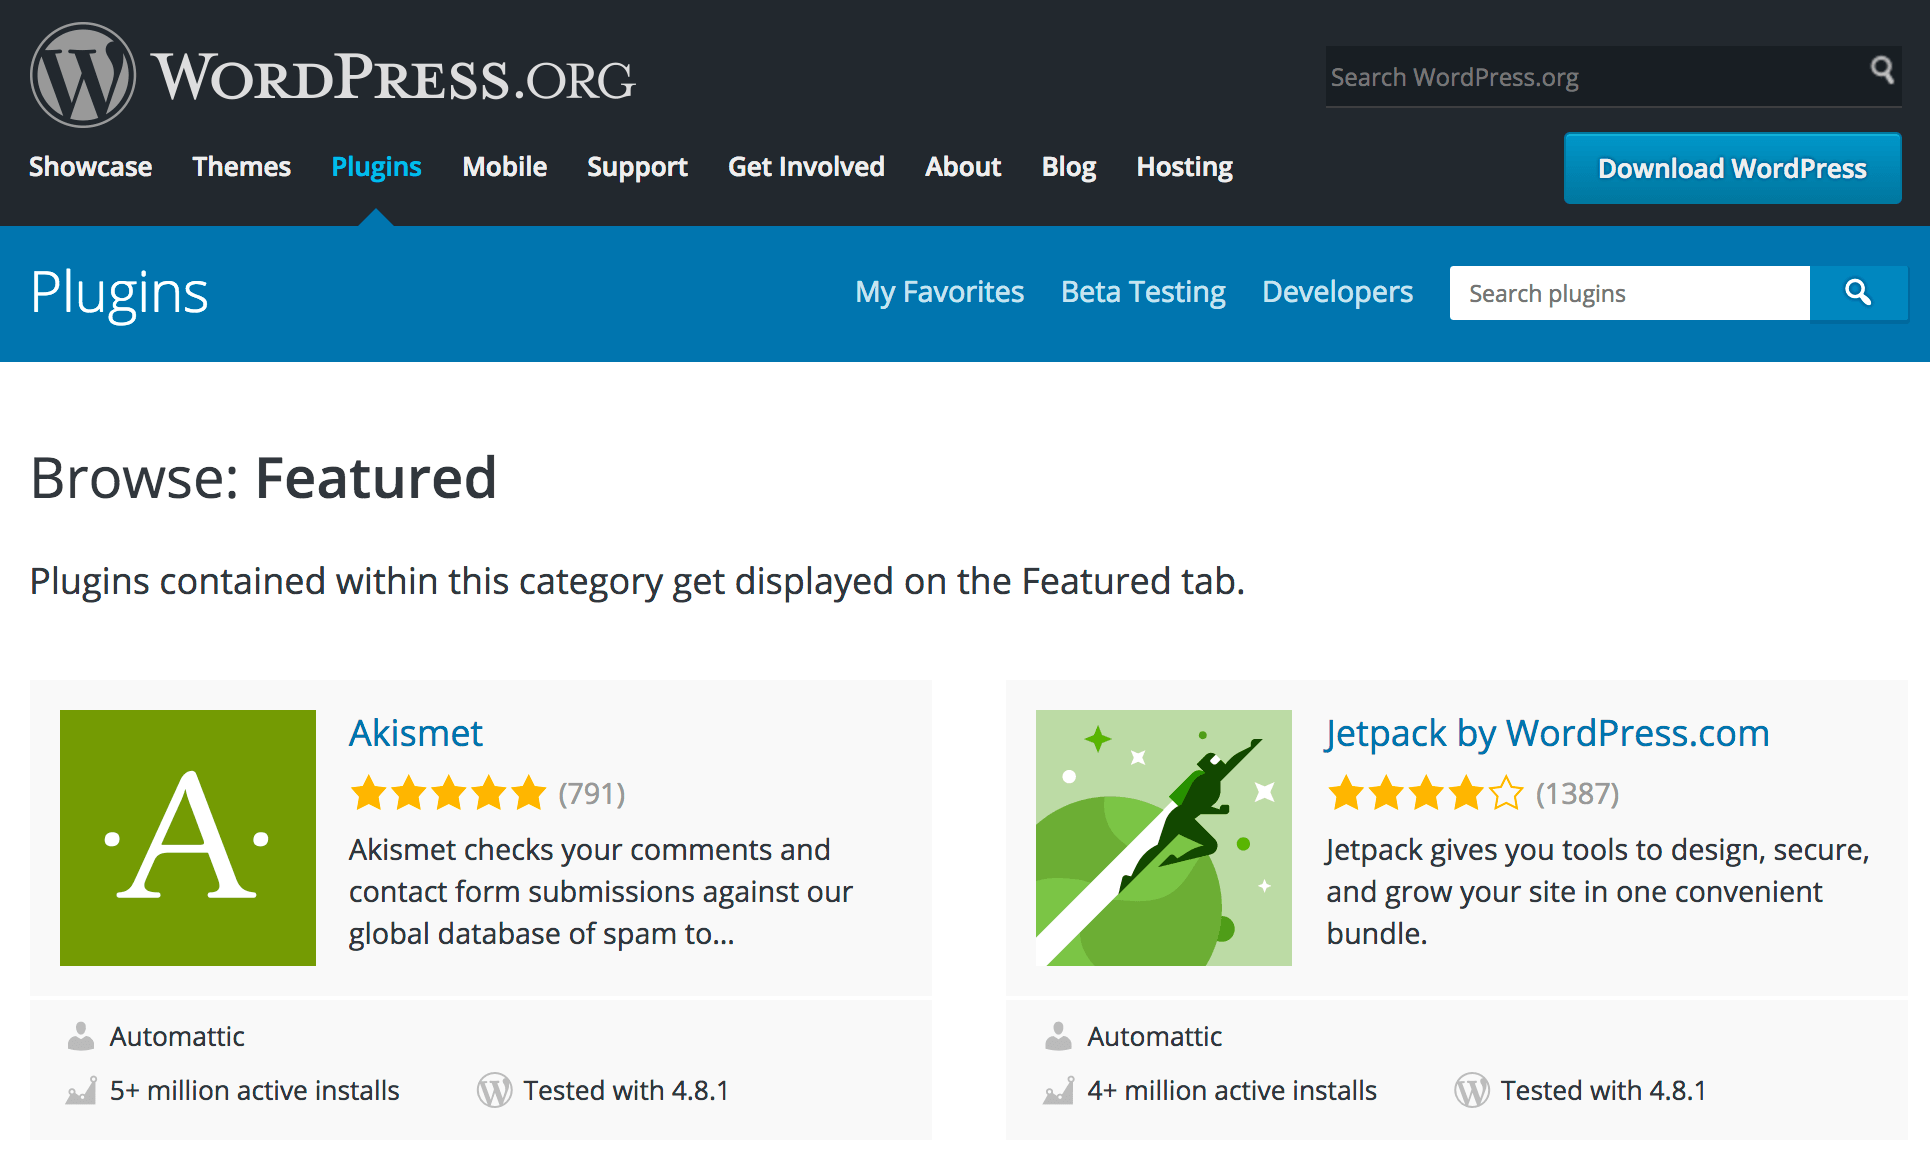Open the Showcase menu item
Image resolution: width=1930 pixels, height=1162 pixels.
90,167
